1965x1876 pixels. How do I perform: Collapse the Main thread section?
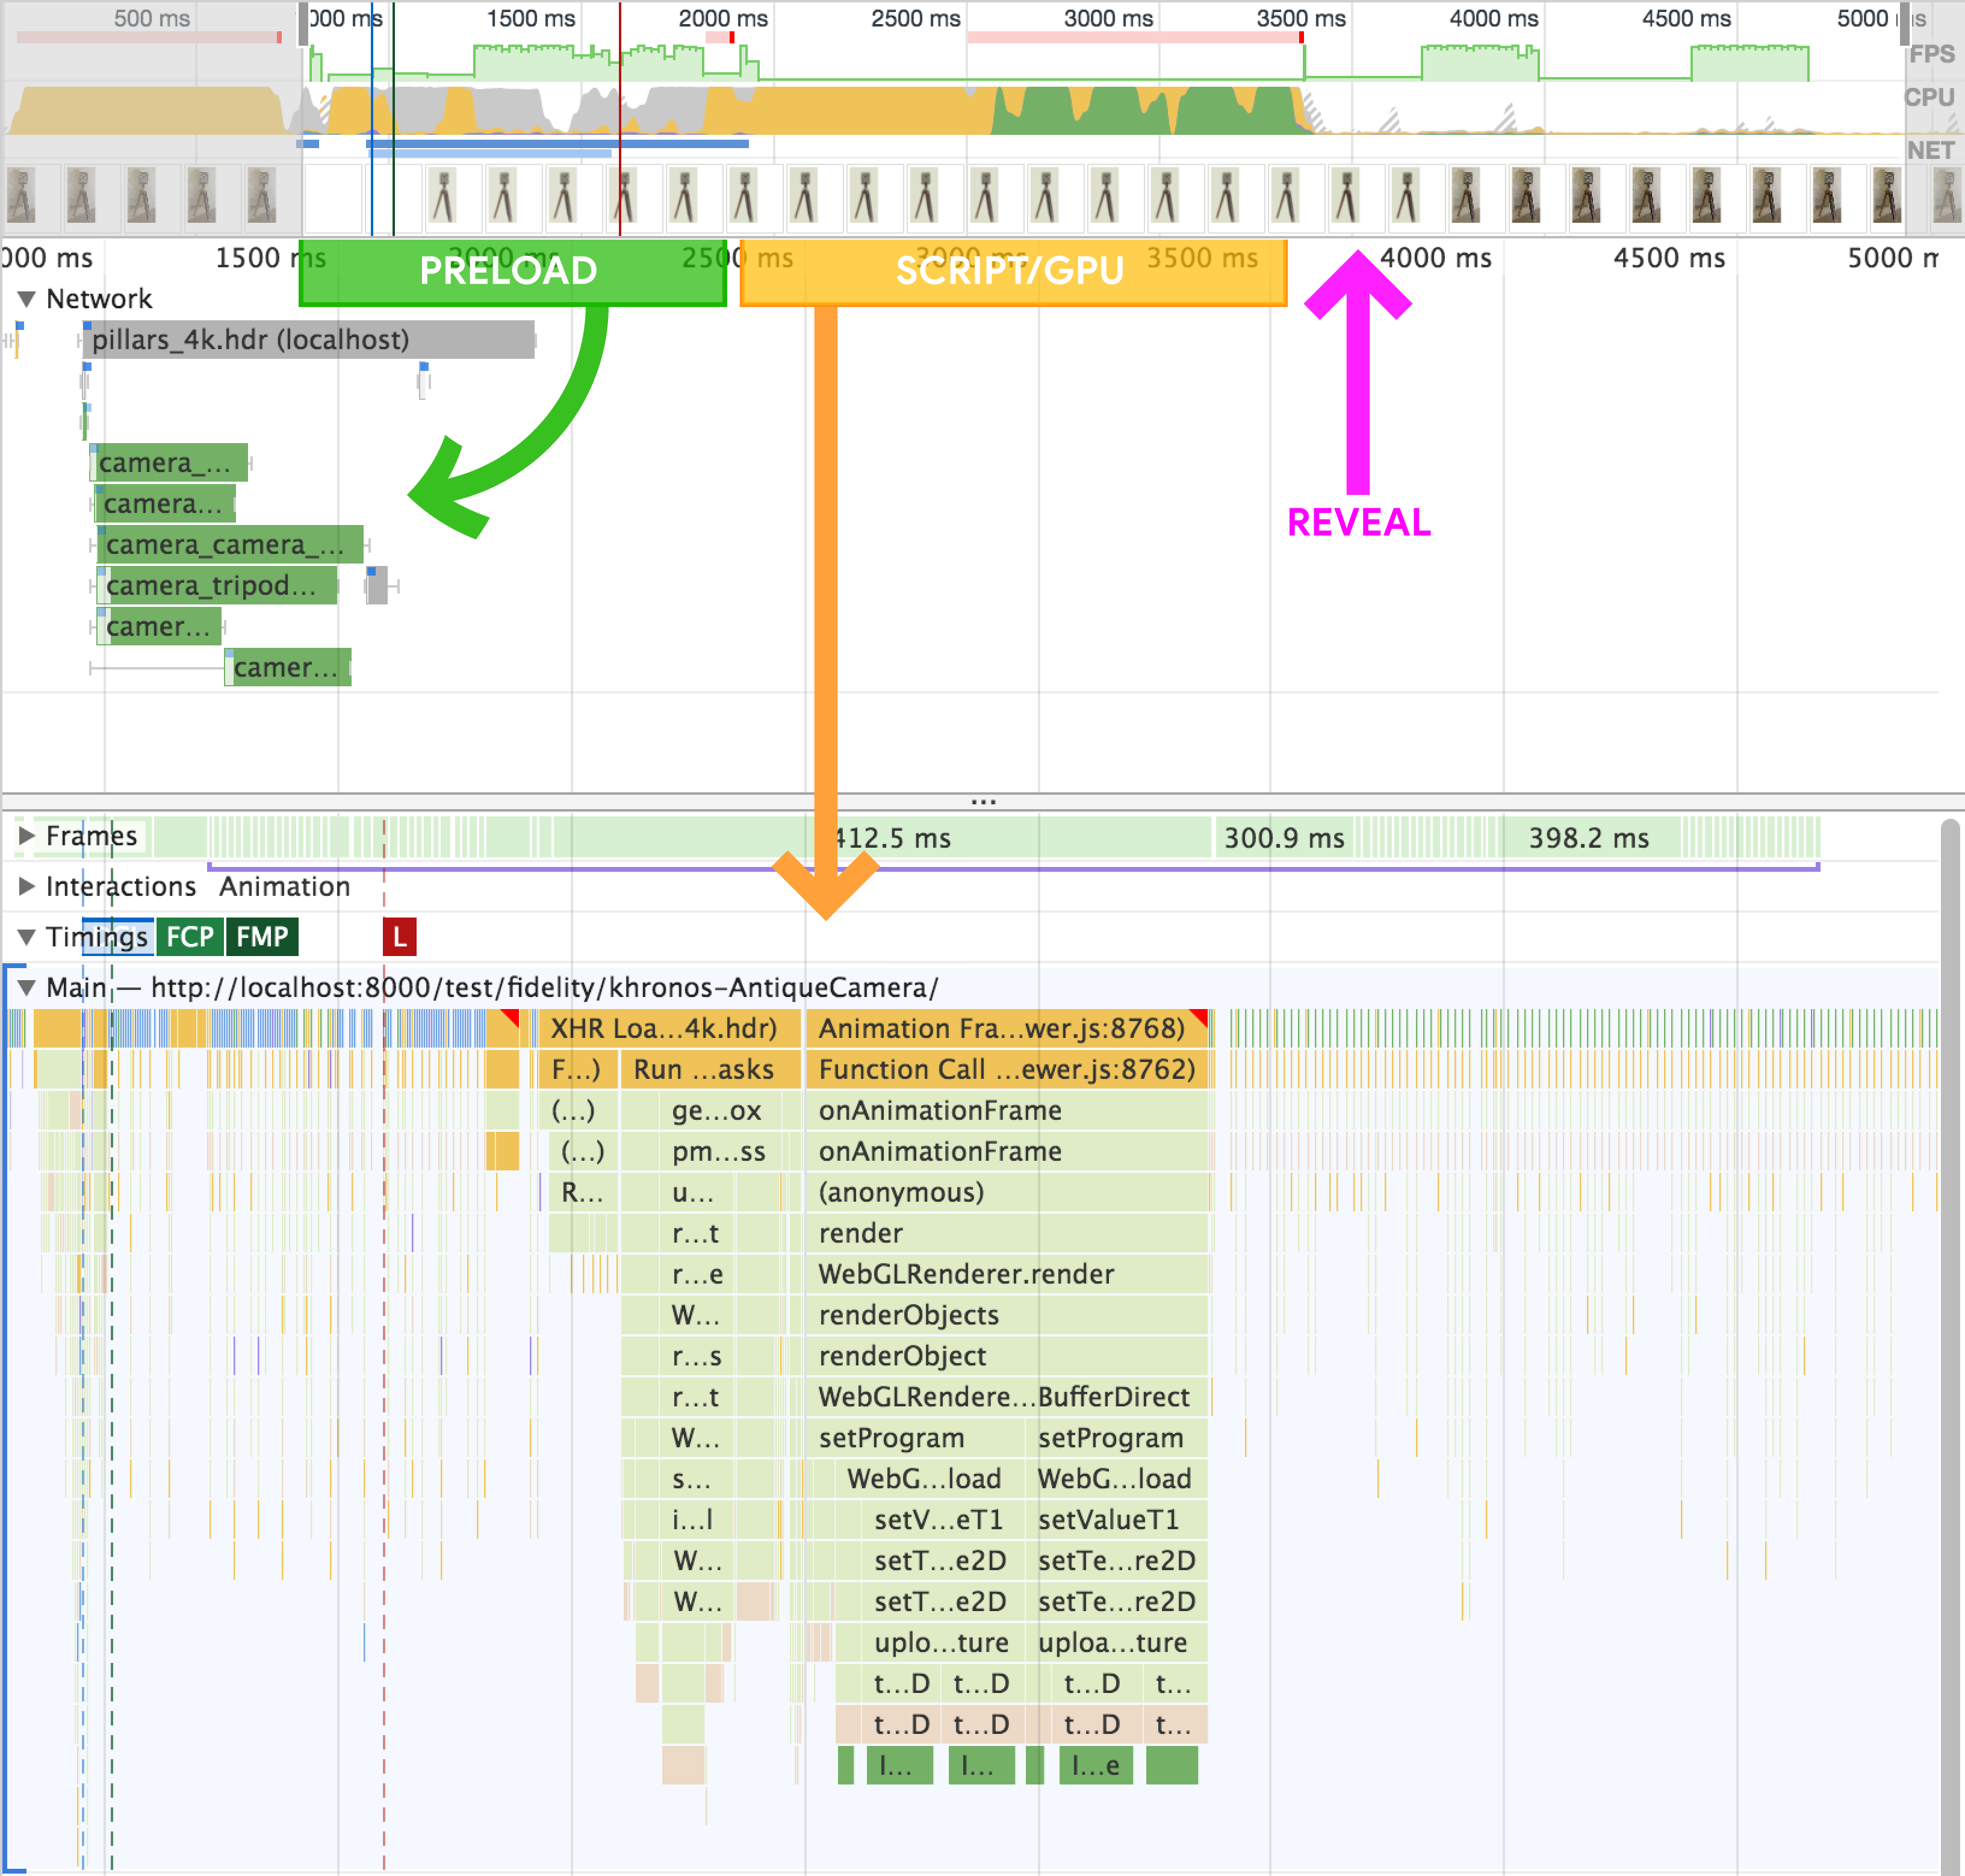click(27, 988)
